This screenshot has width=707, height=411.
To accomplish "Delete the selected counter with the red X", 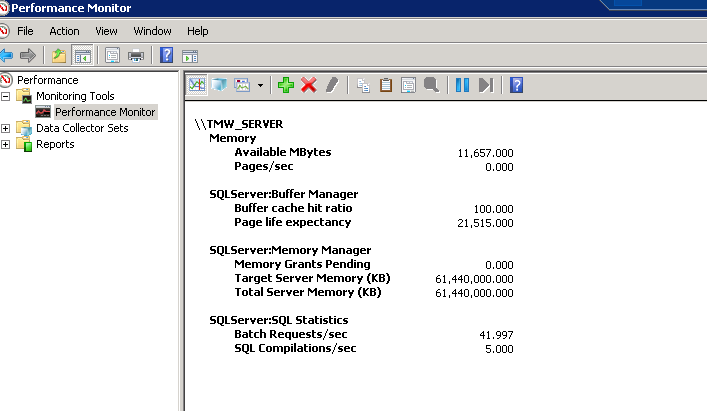I will pos(309,85).
